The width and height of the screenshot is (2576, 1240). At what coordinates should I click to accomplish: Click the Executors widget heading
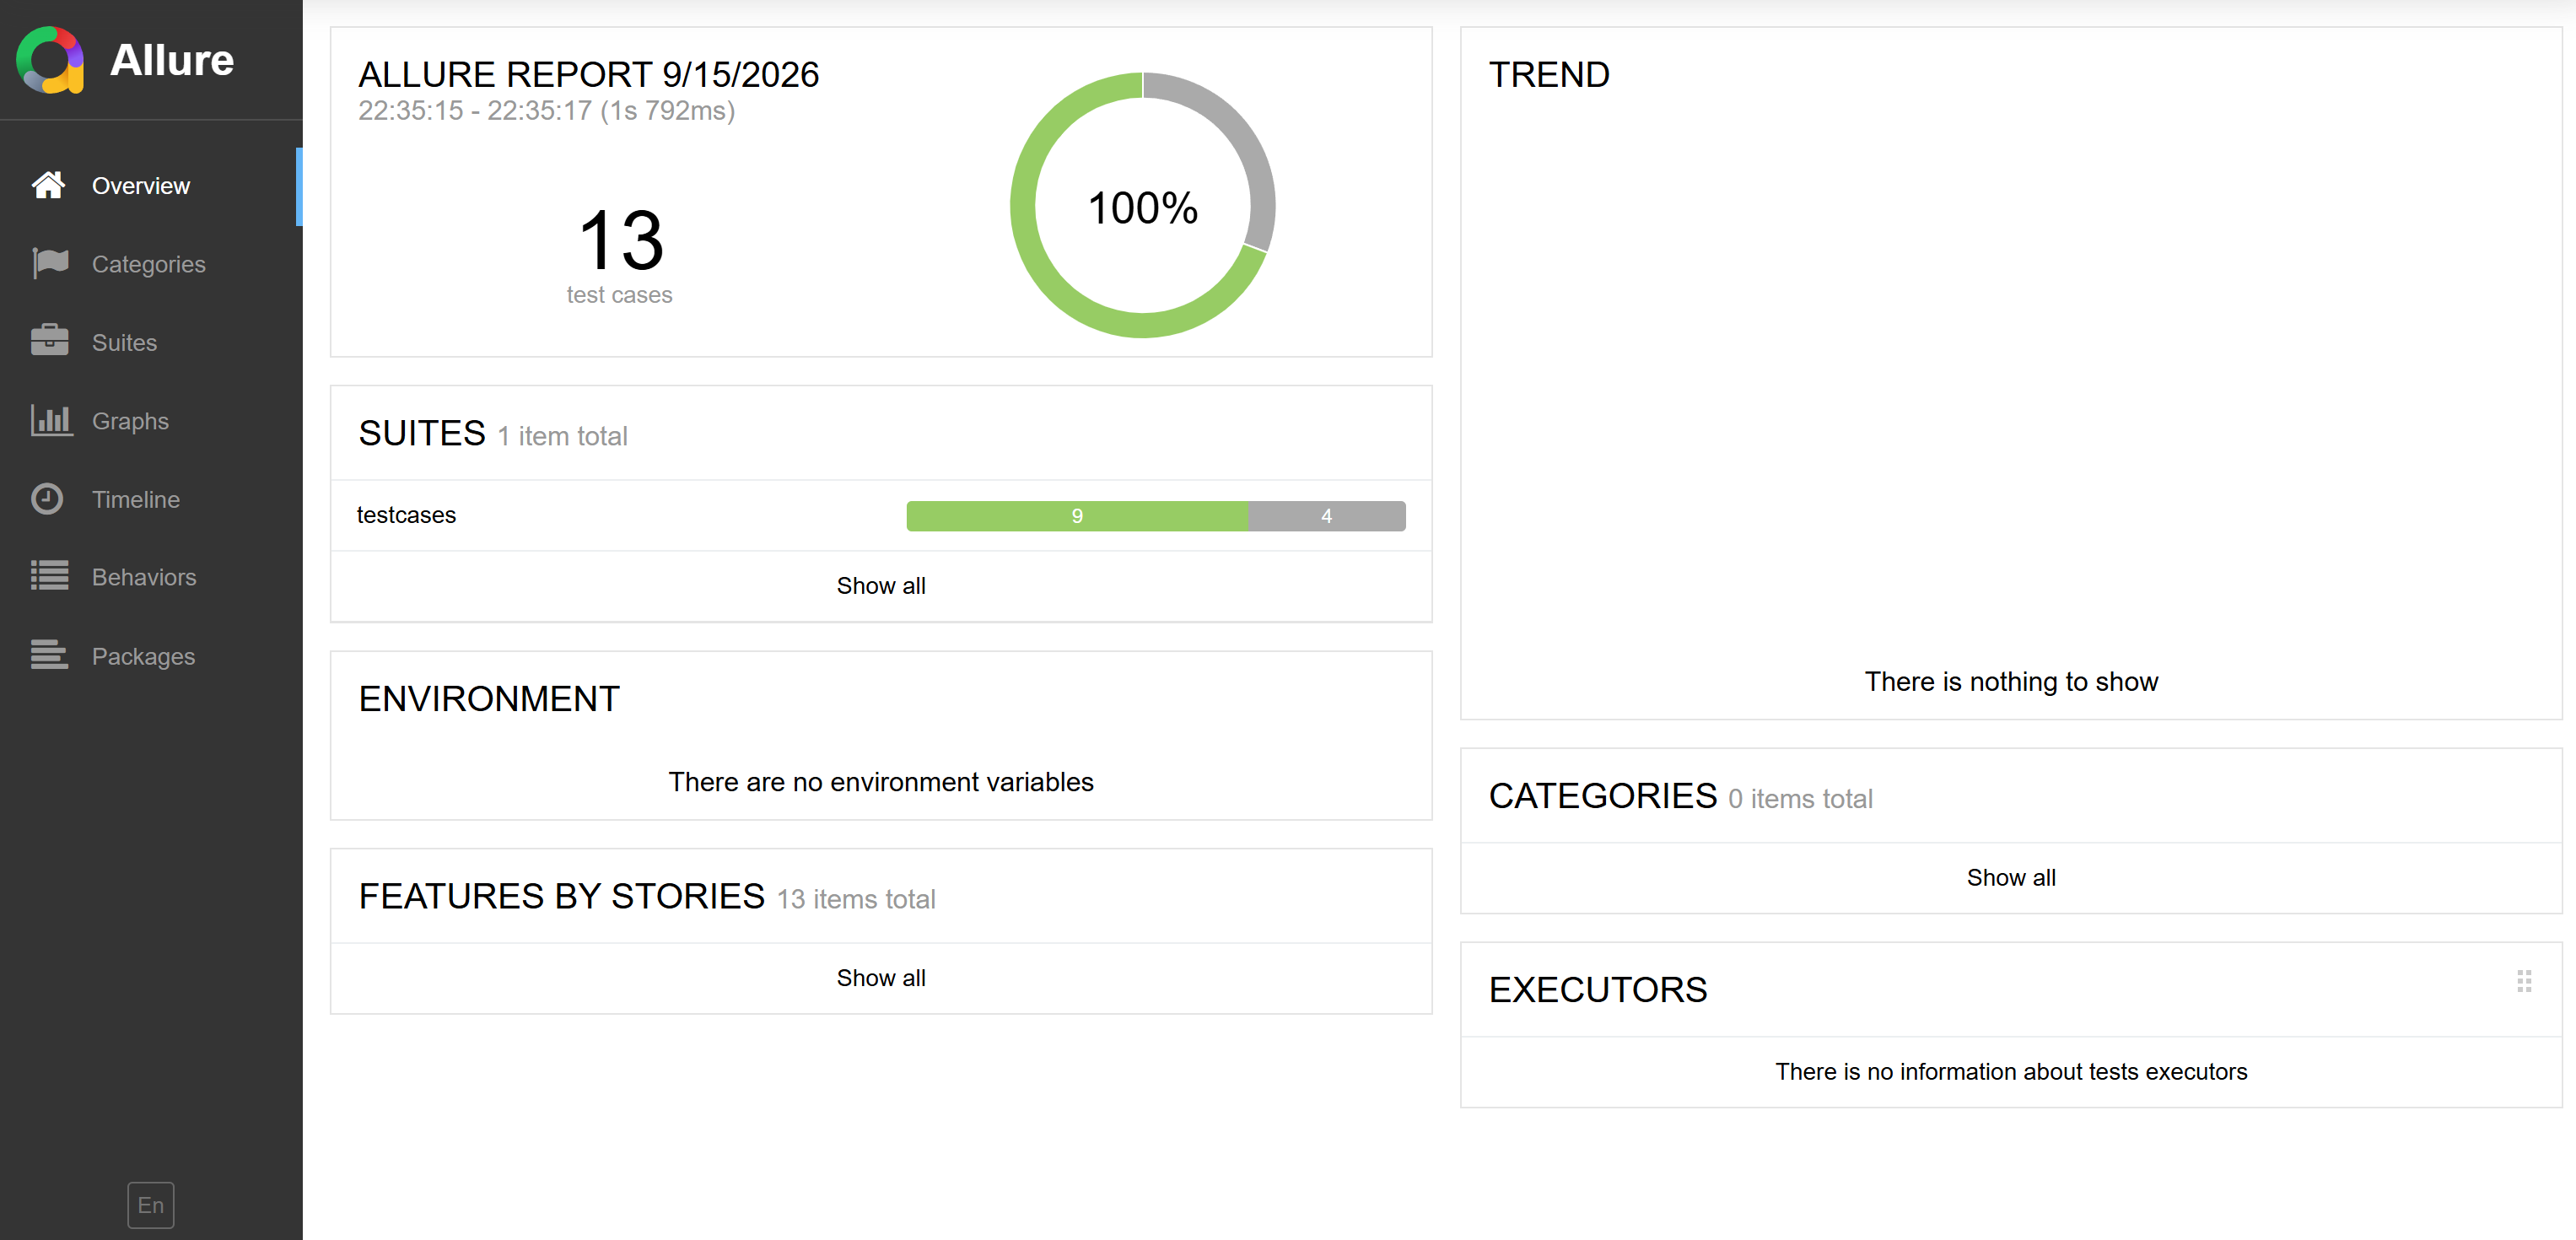1598,990
